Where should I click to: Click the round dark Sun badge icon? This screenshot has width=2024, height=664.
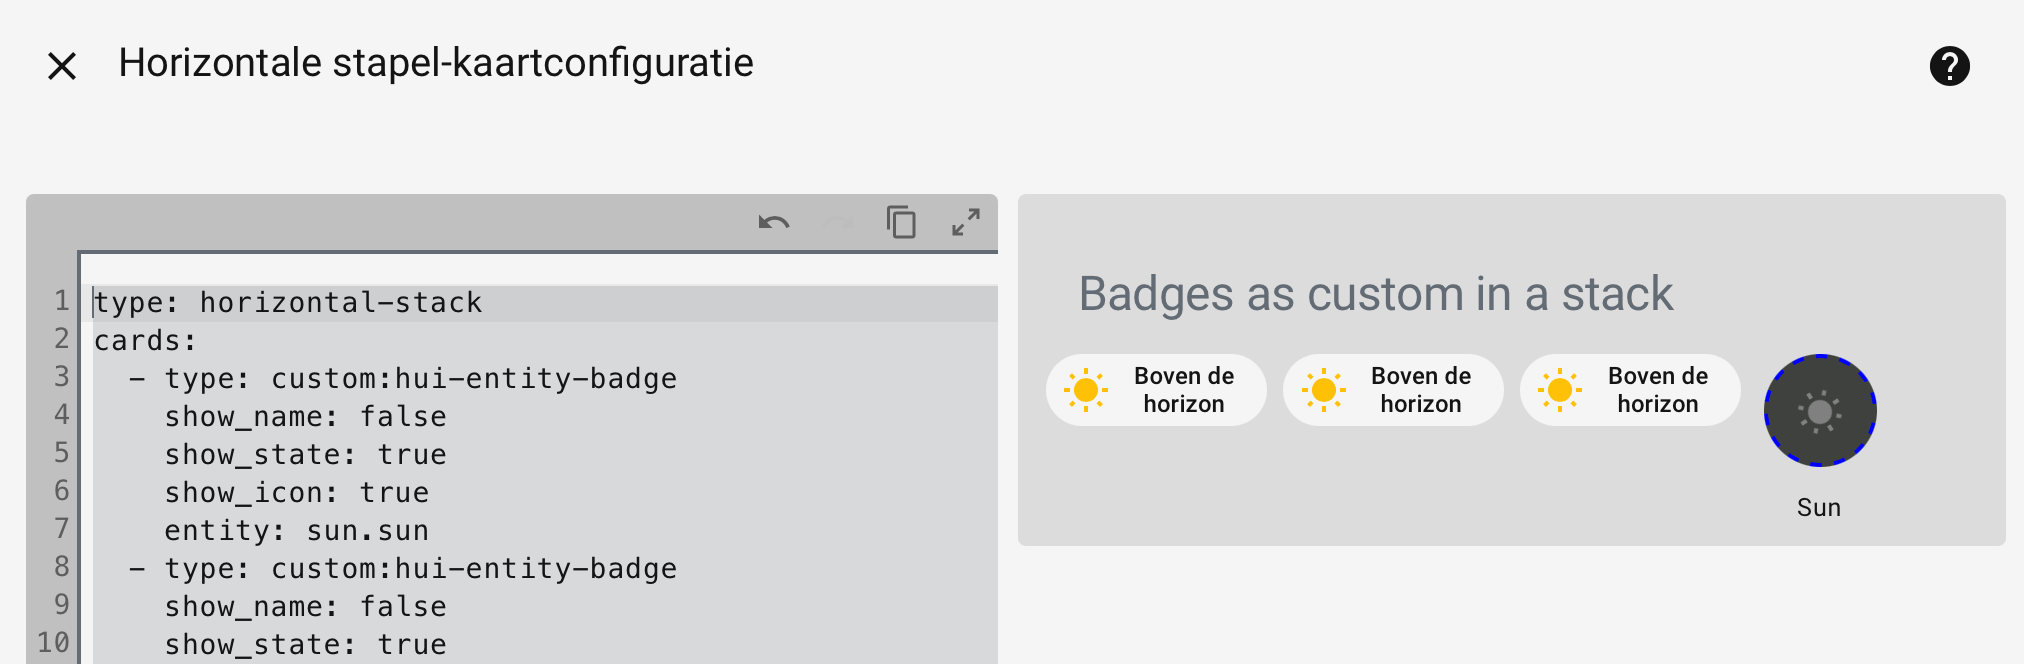point(1820,410)
